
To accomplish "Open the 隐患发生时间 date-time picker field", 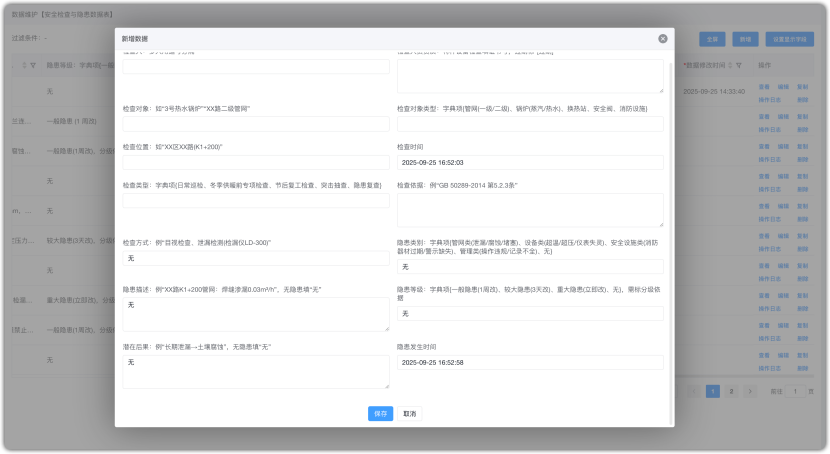I will click(530, 362).
